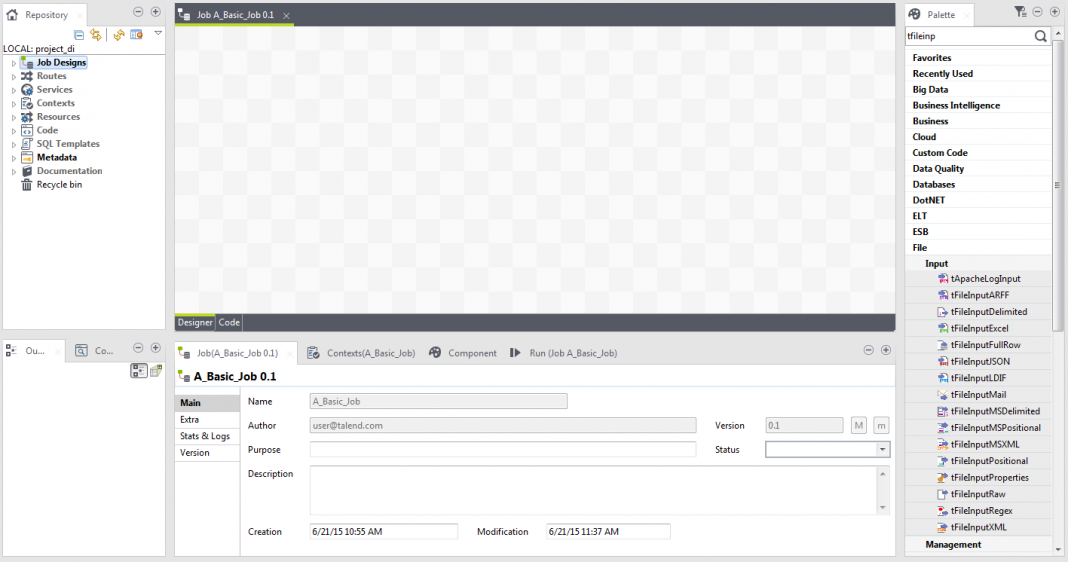
Task: Open the Repository view menu arrow
Action: point(157,33)
